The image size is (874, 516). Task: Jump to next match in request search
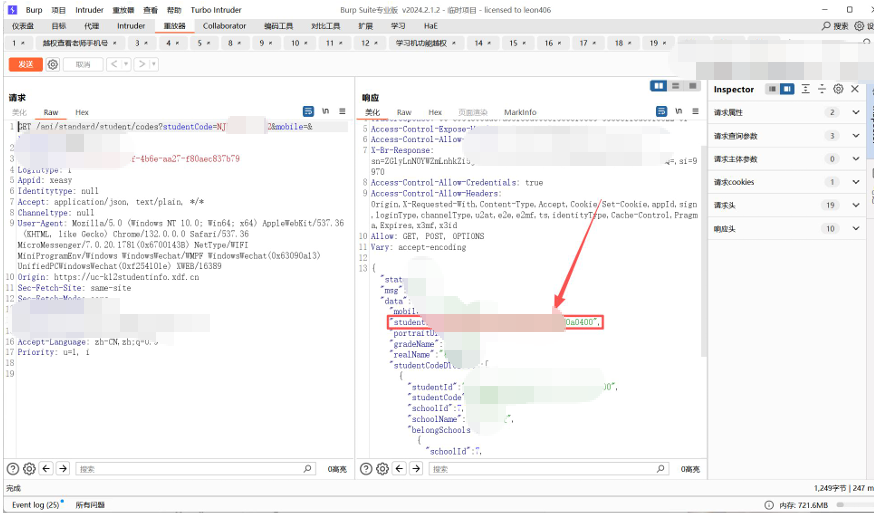point(63,469)
